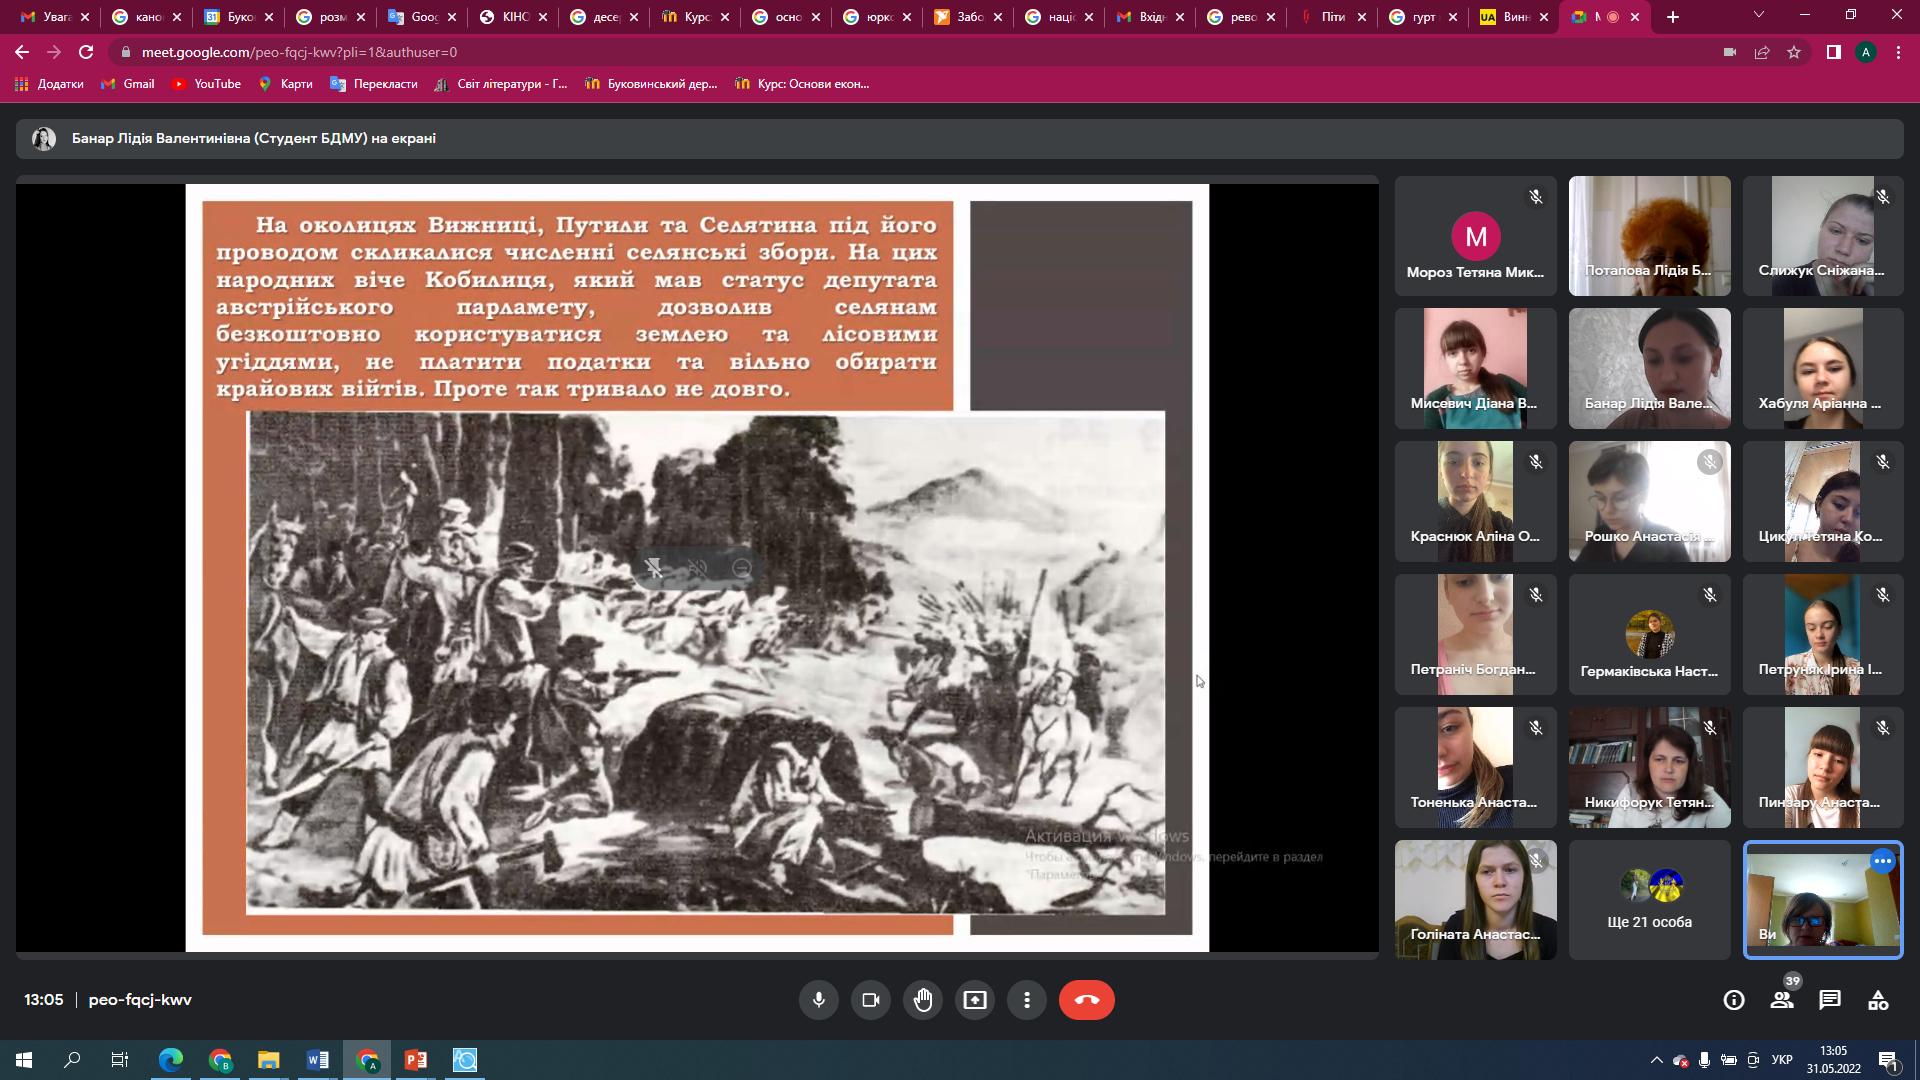Select the Хабуля Аріанна video tile

[1823, 368]
